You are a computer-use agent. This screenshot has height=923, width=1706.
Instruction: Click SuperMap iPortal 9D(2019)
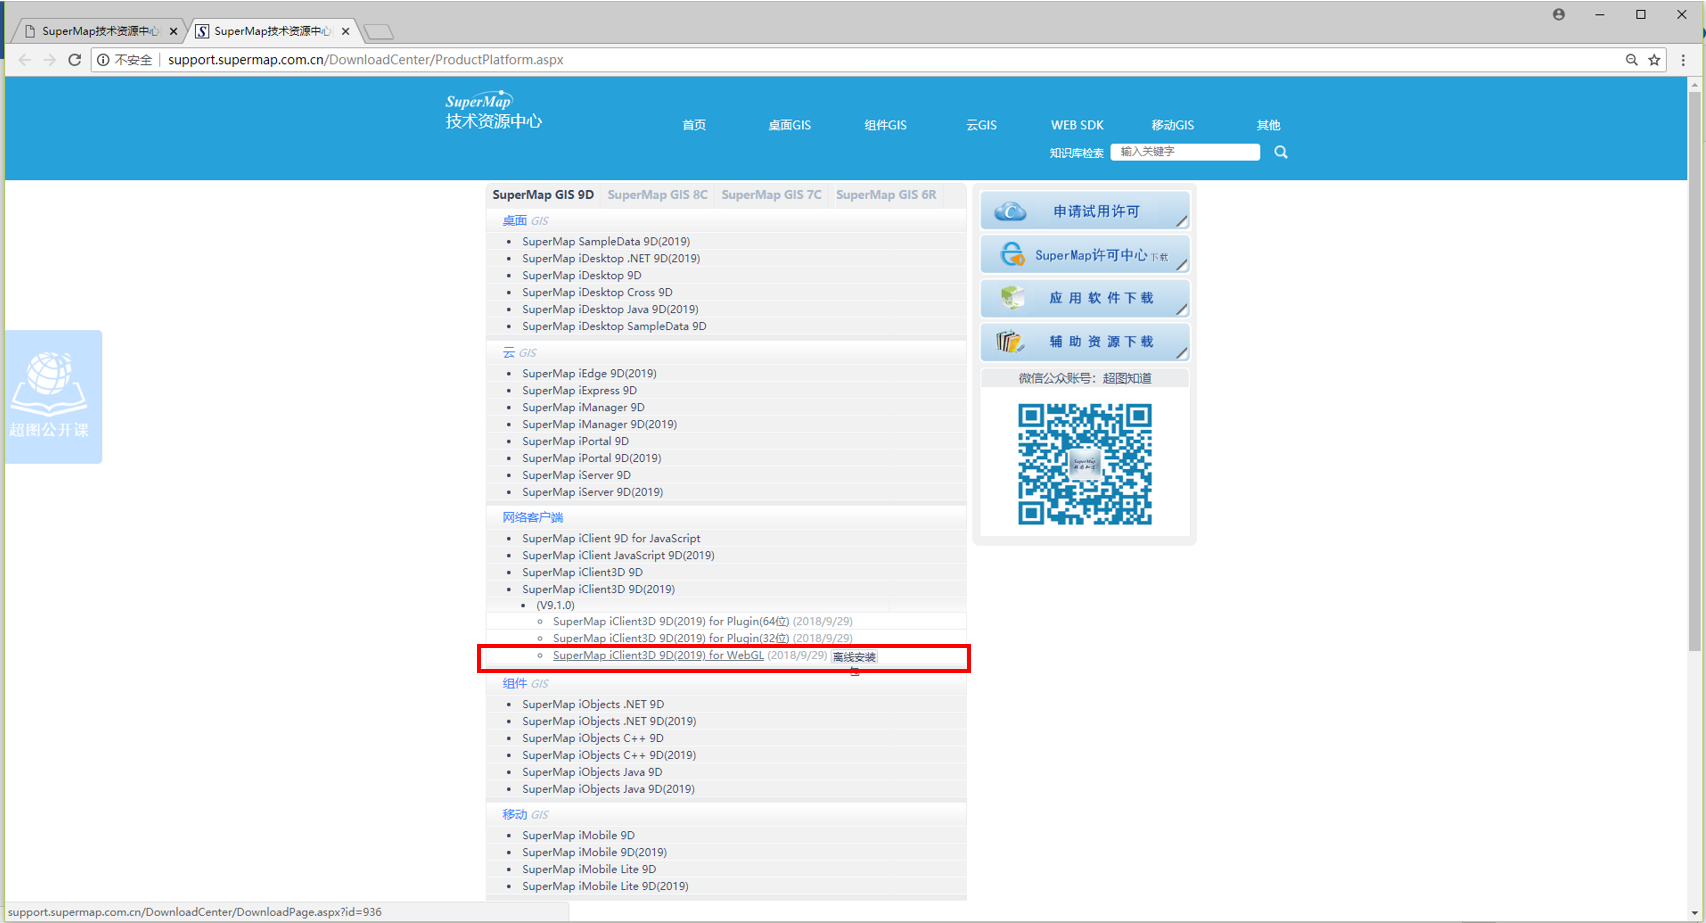[591, 458]
